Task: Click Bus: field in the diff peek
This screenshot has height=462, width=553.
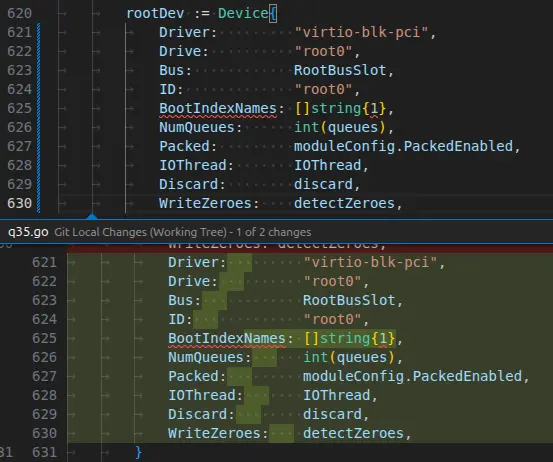Action: (184, 300)
